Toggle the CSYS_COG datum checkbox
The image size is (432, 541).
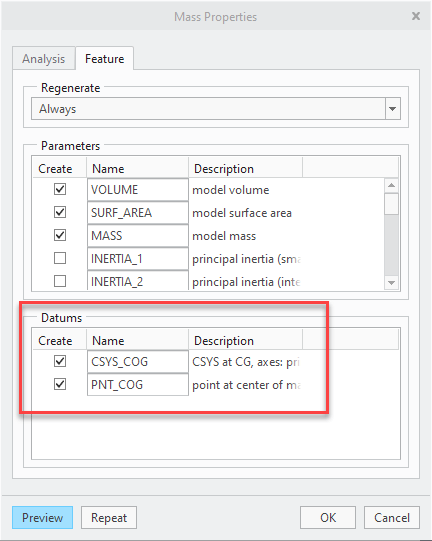tap(60, 361)
